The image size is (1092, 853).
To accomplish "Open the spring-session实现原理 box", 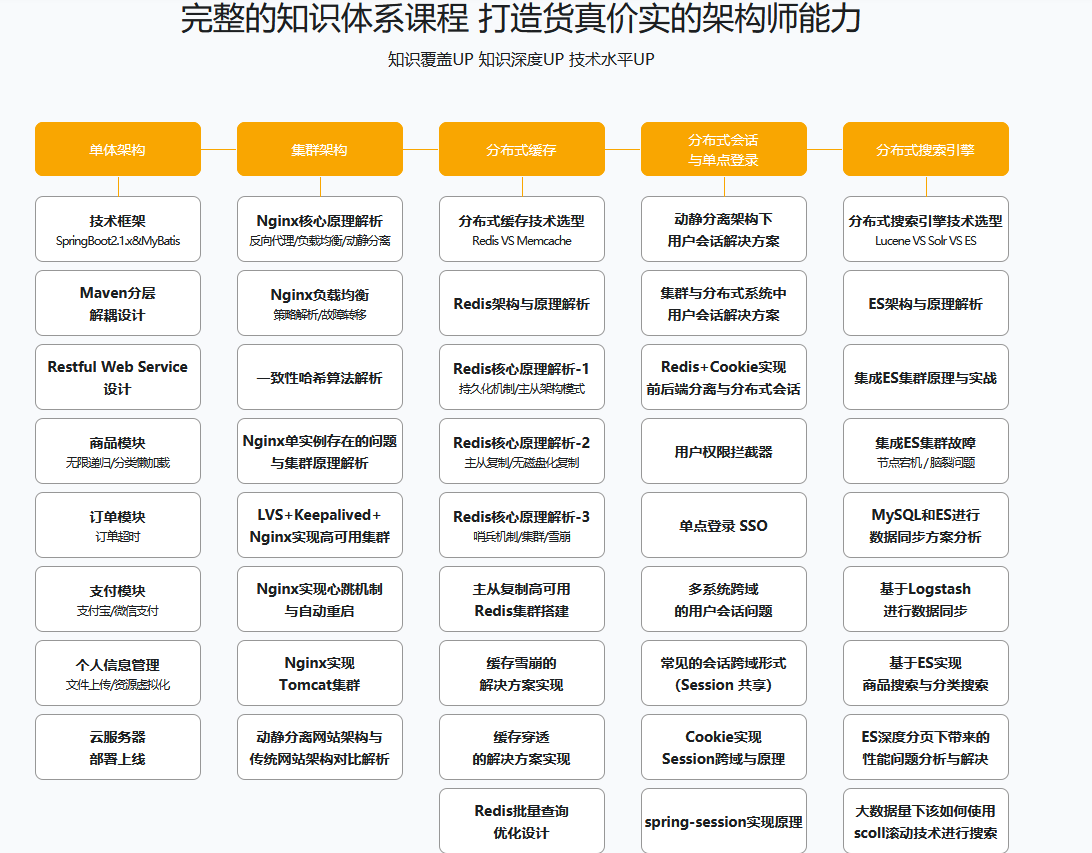I will click(x=724, y=821).
